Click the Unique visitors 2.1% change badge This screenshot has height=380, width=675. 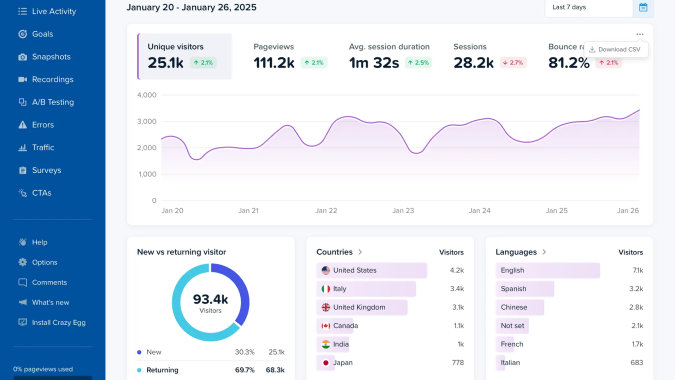(203, 63)
